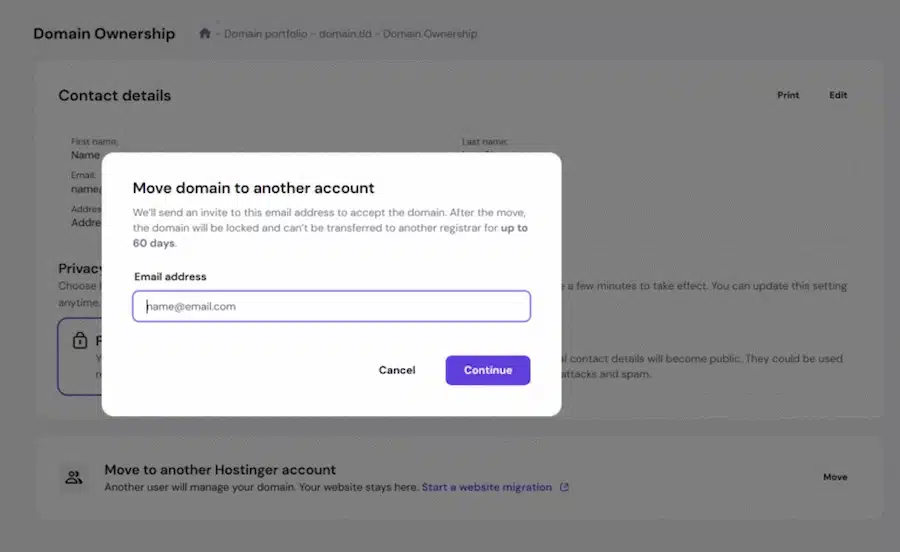
Task: Cancel the move domain dialog
Action: point(397,370)
